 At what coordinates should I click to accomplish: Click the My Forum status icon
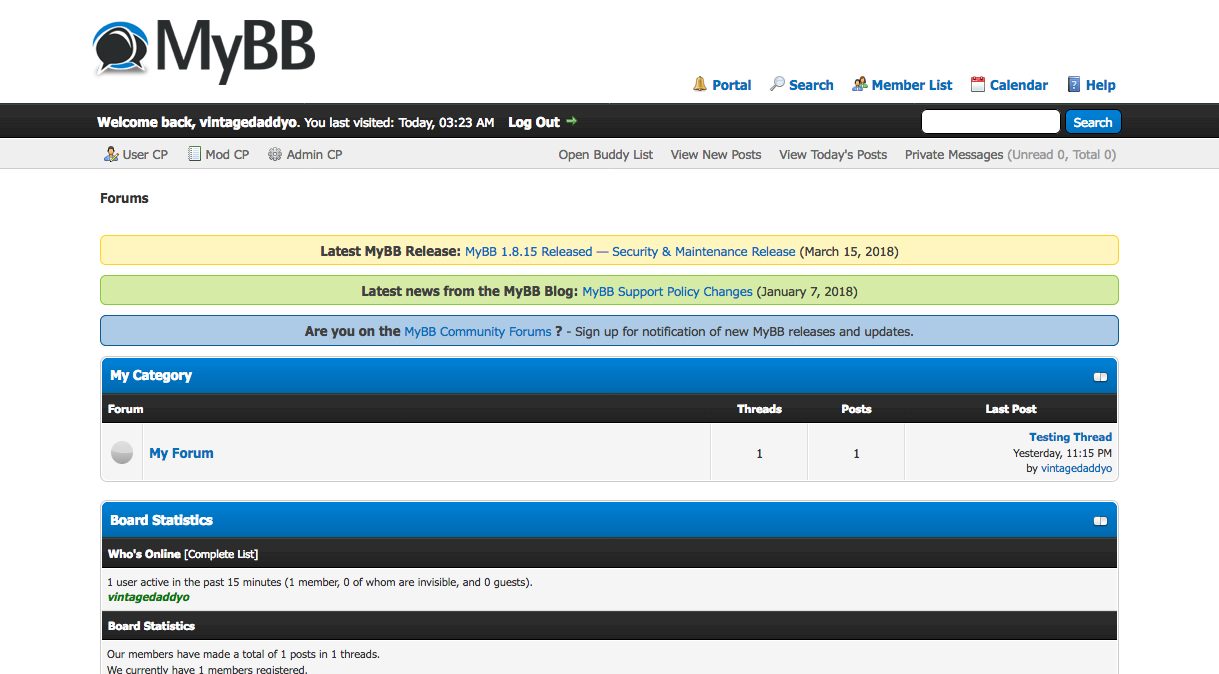[x=121, y=453]
